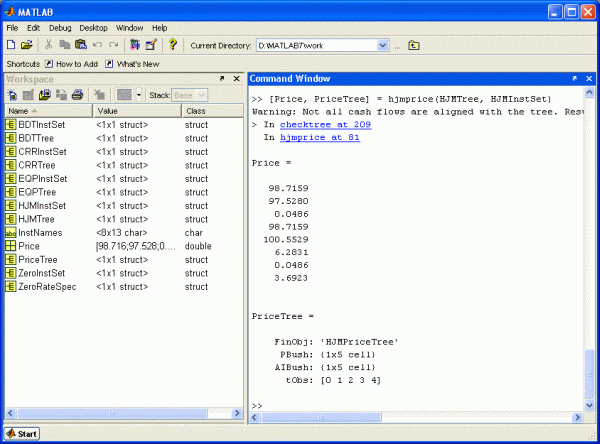Image resolution: width=600 pixels, height=444 pixels.
Task: Open plot type dropdown arrow
Action: tap(139, 95)
